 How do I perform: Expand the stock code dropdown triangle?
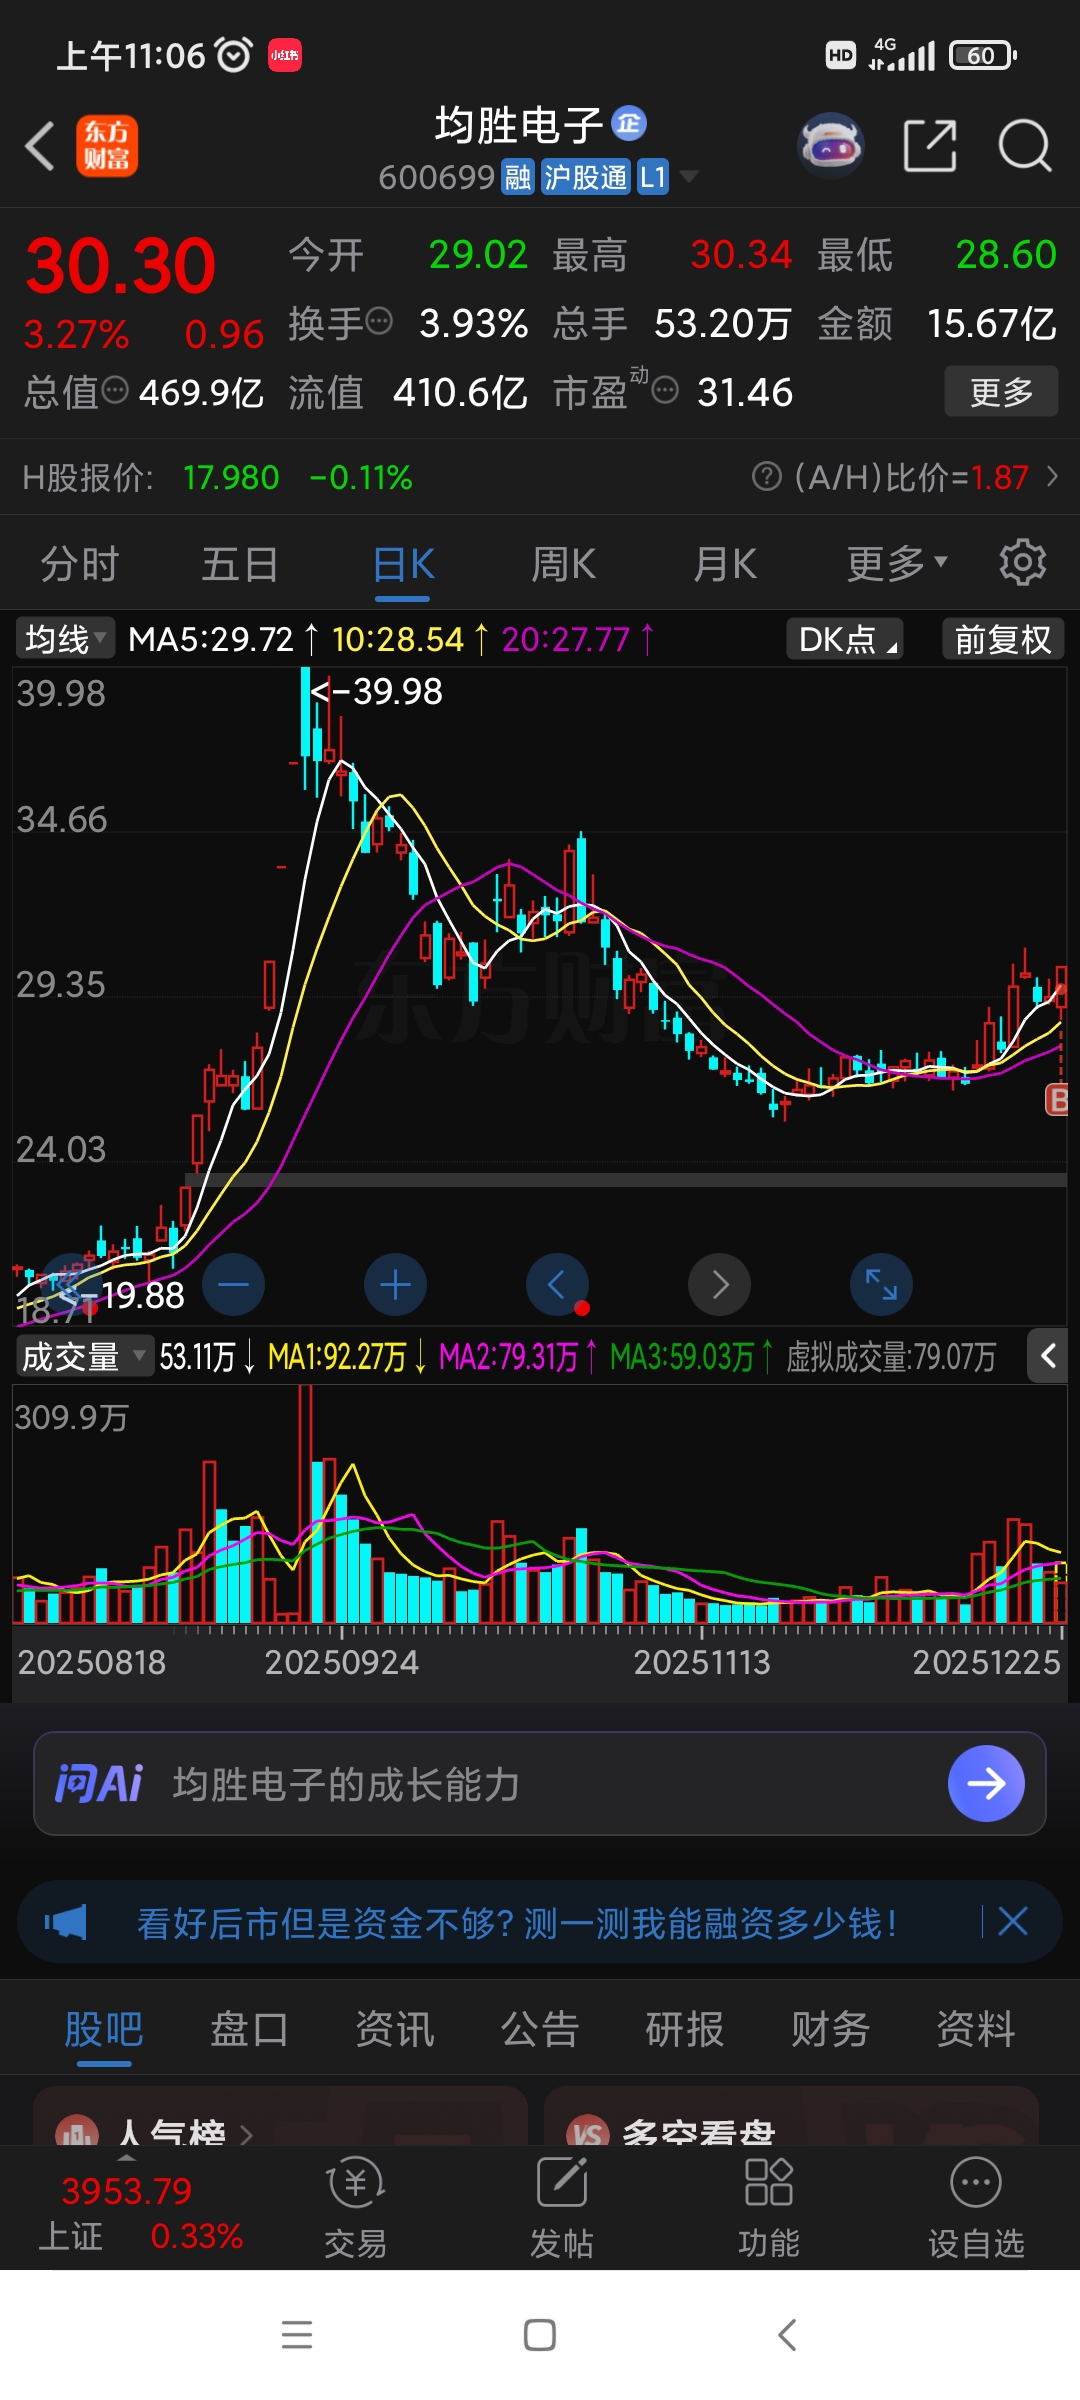688,178
